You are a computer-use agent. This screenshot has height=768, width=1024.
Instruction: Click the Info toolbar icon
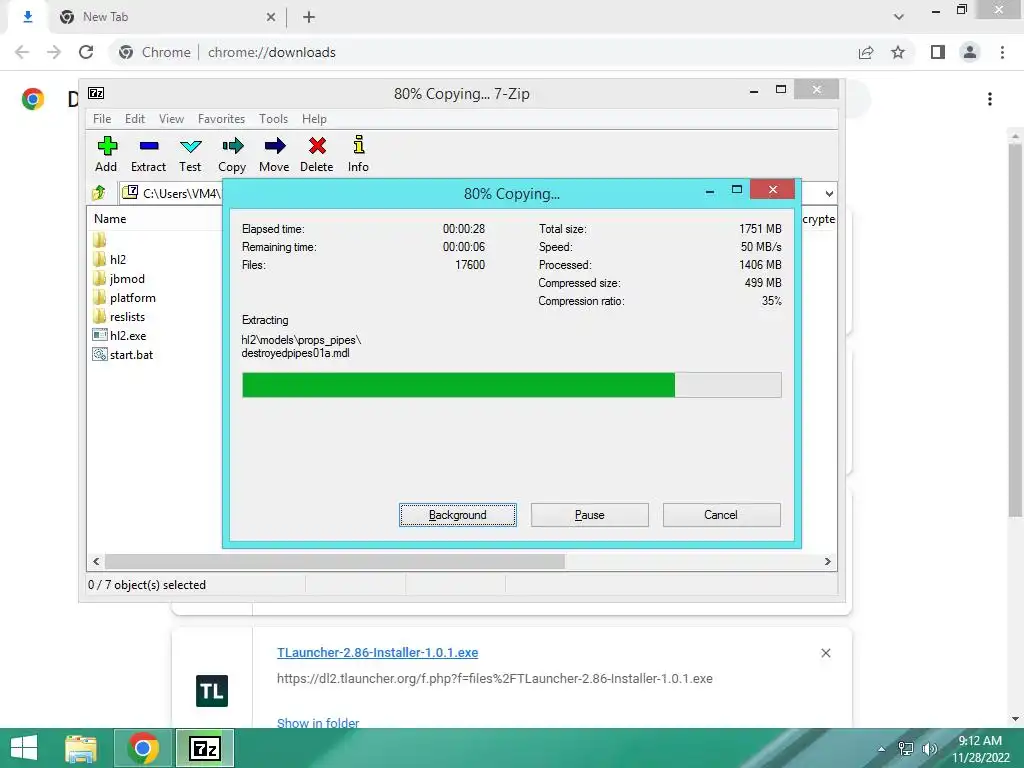tap(358, 154)
